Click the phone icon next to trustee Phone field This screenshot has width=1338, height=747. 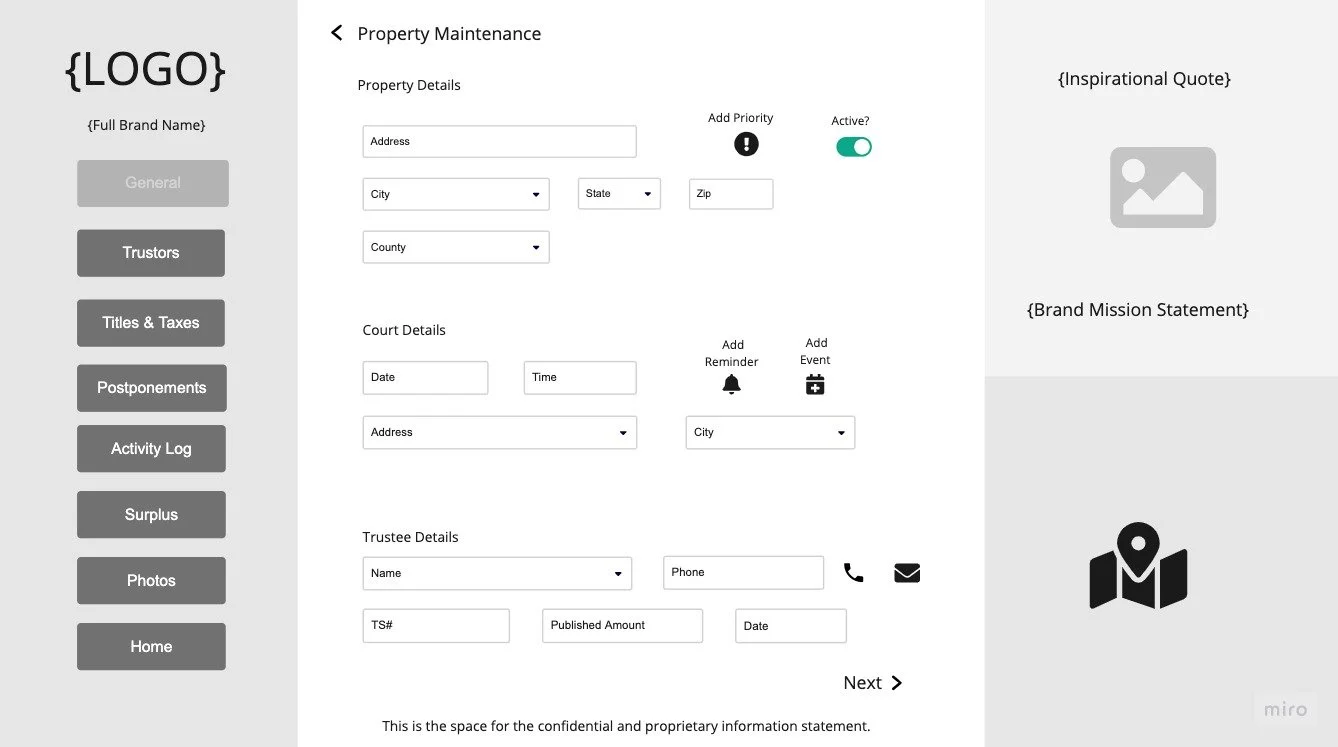(x=853, y=572)
